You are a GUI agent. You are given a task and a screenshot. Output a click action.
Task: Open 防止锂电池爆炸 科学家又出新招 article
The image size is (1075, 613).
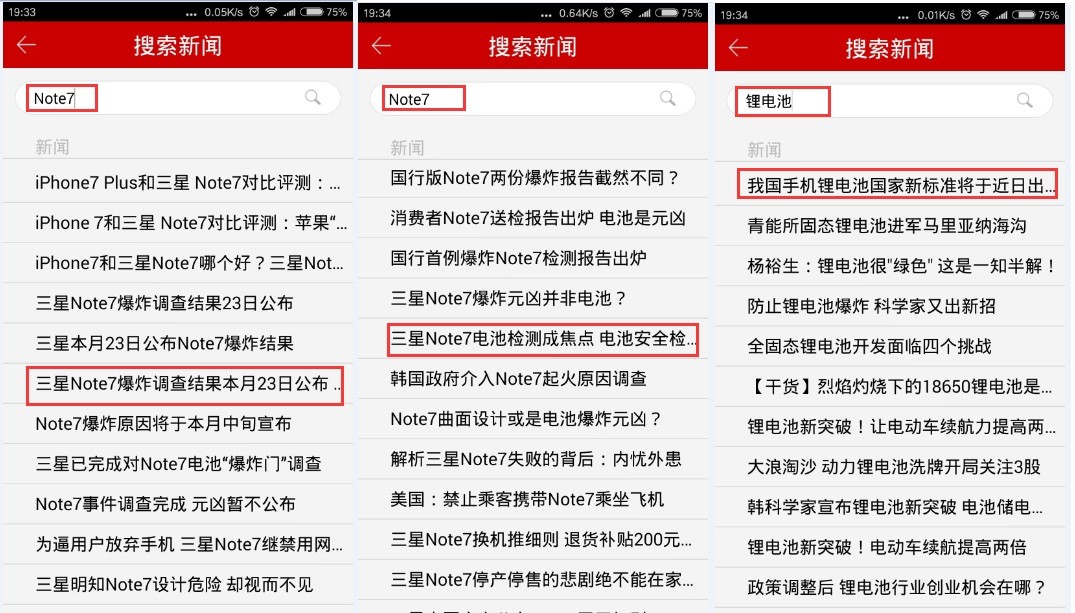pos(890,306)
